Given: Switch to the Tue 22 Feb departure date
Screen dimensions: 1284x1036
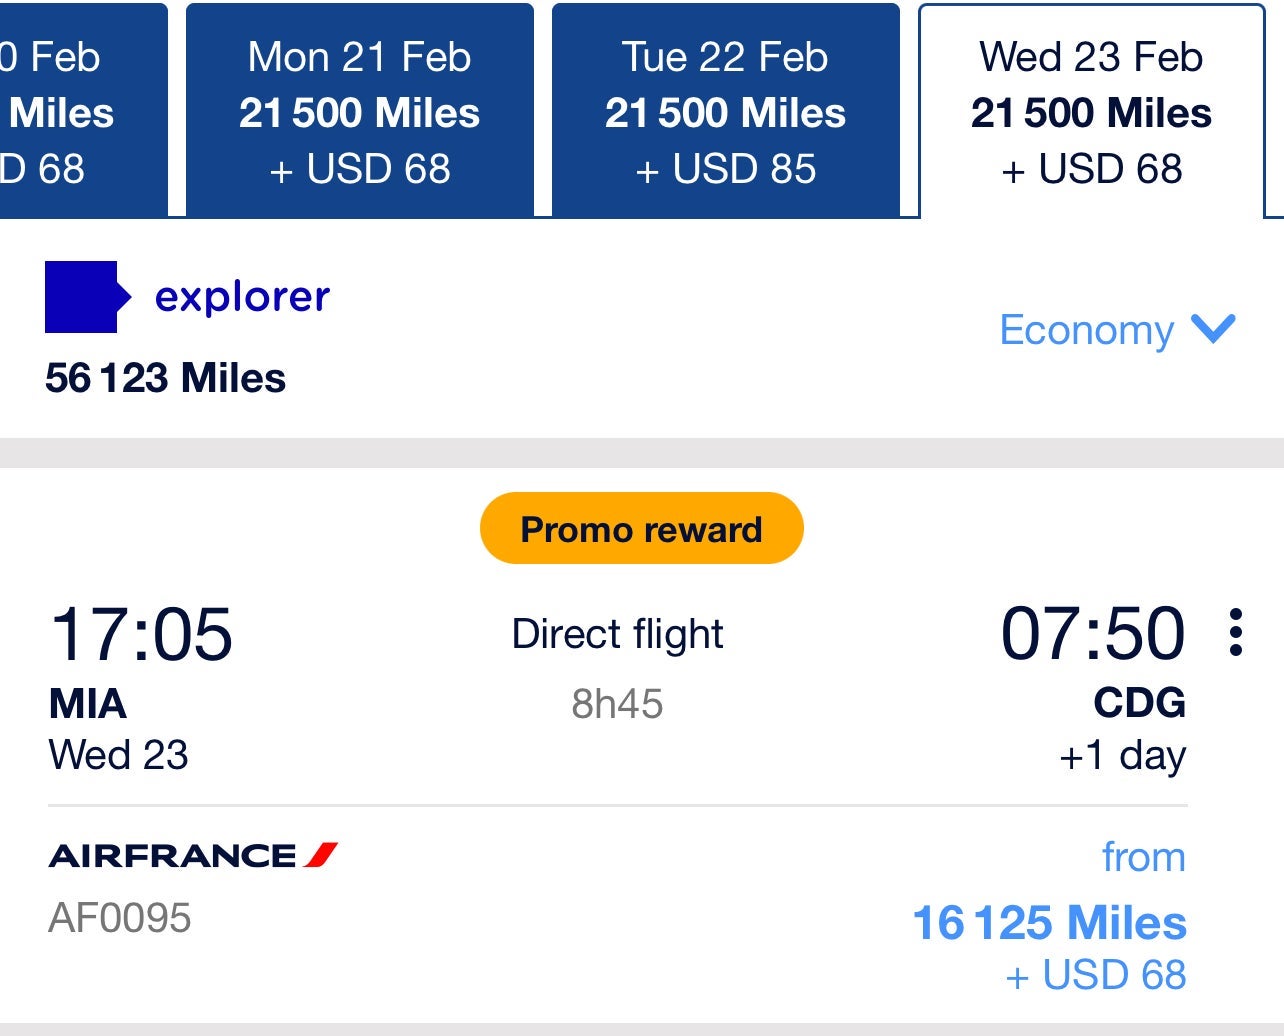Looking at the screenshot, I should click(725, 110).
